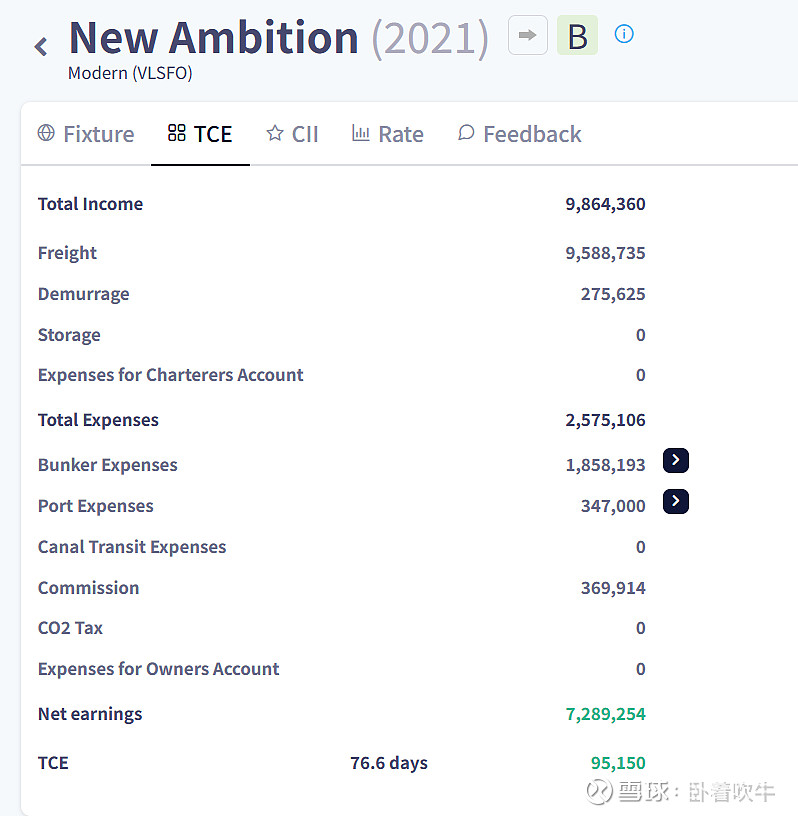Expand Port Expenses details arrow
The image size is (798, 816).
[x=676, y=501]
